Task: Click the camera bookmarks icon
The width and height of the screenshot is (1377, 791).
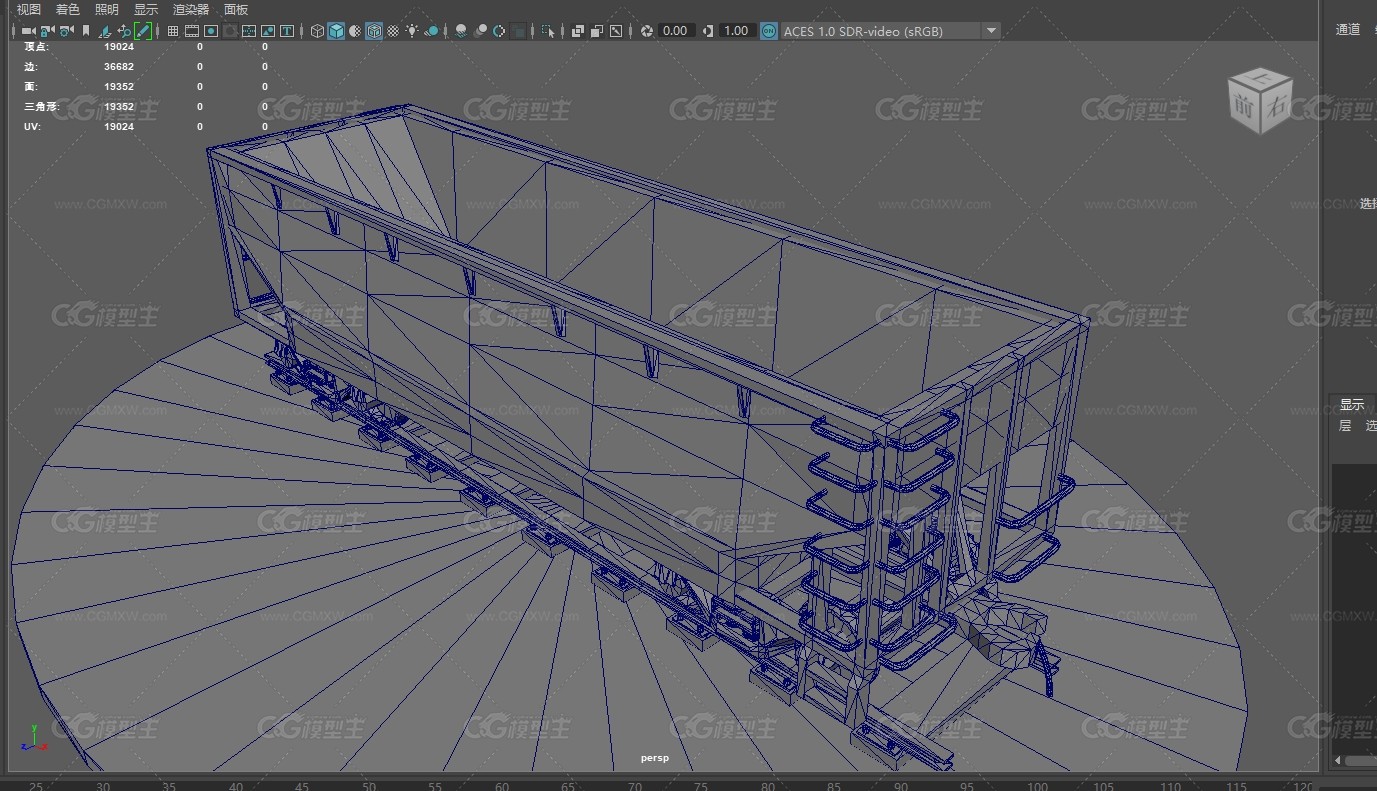Action: (x=85, y=31)
